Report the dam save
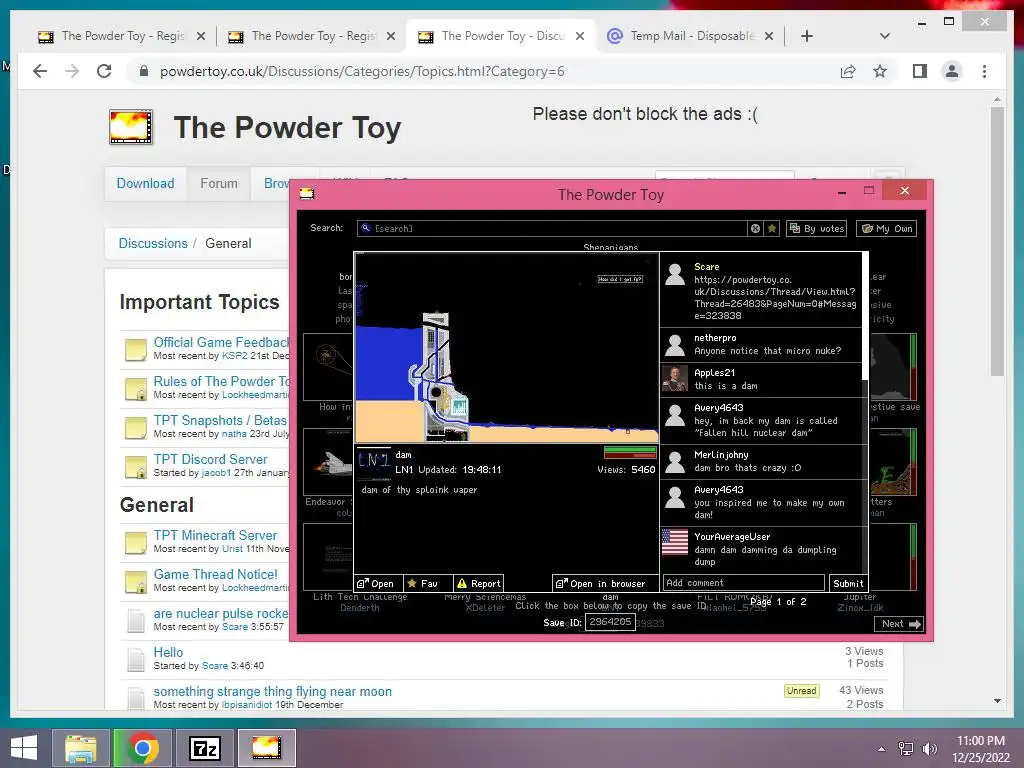Screen dimensions: 1024x768 (479, 583)
